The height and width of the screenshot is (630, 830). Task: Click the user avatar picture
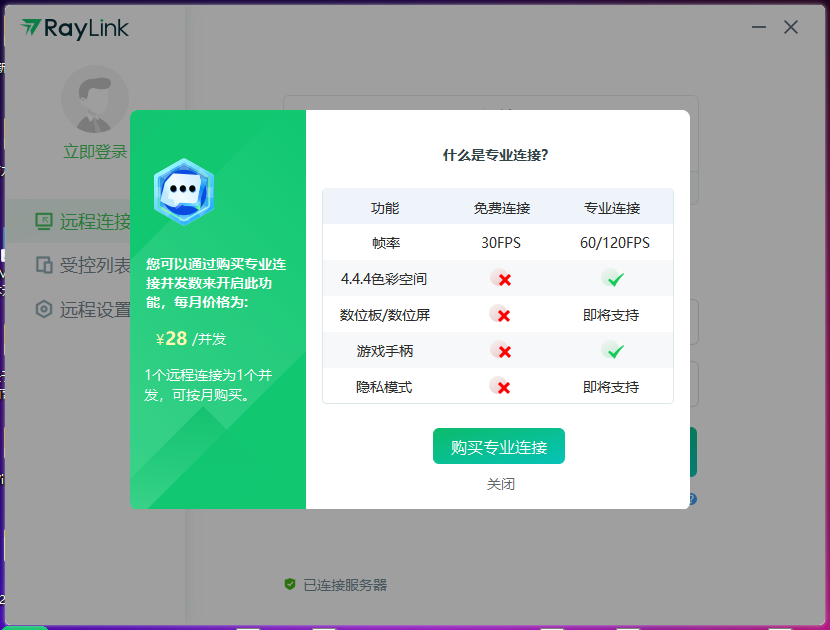tap(95, 100)
